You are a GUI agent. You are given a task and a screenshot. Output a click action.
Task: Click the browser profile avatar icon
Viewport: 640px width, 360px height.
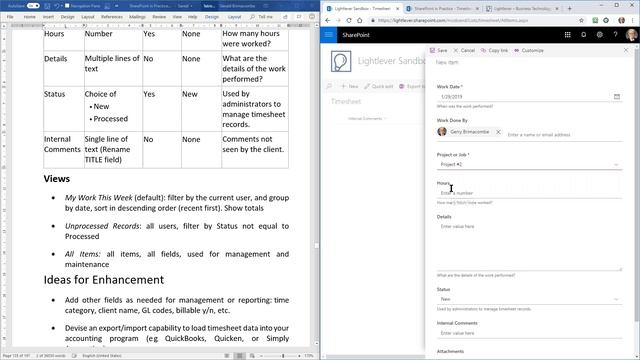tap(622, 20)
